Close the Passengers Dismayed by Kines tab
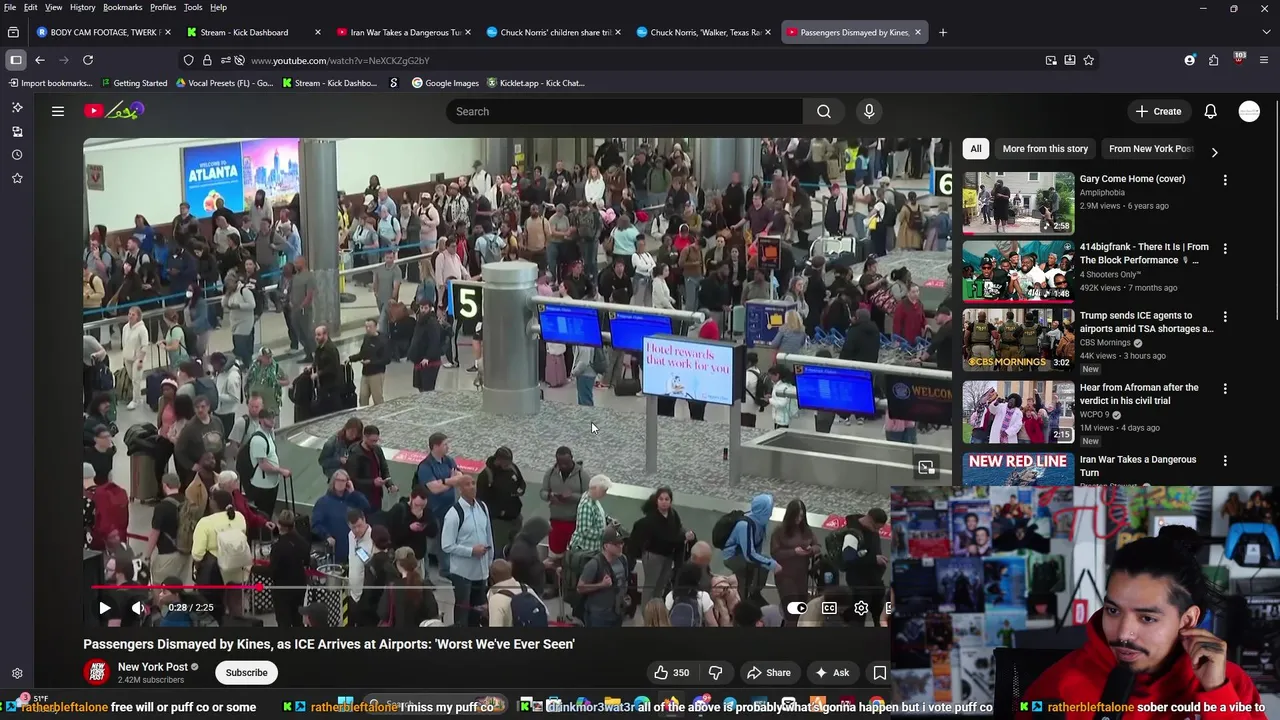1280x720 pixels. click(918, 32)
